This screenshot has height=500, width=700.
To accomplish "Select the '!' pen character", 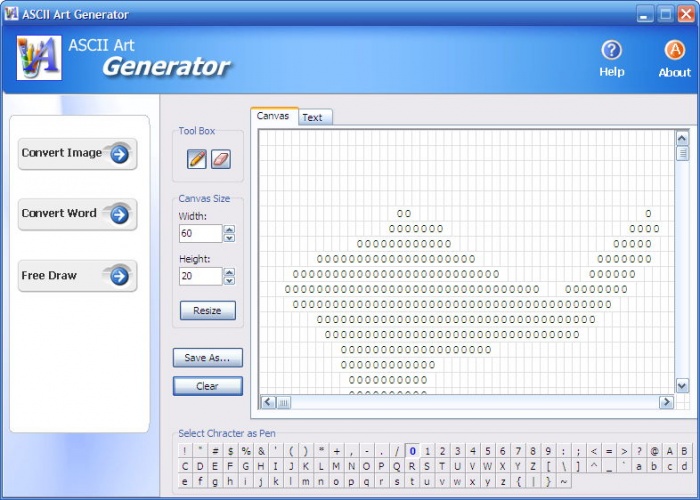I will point(184,451).
